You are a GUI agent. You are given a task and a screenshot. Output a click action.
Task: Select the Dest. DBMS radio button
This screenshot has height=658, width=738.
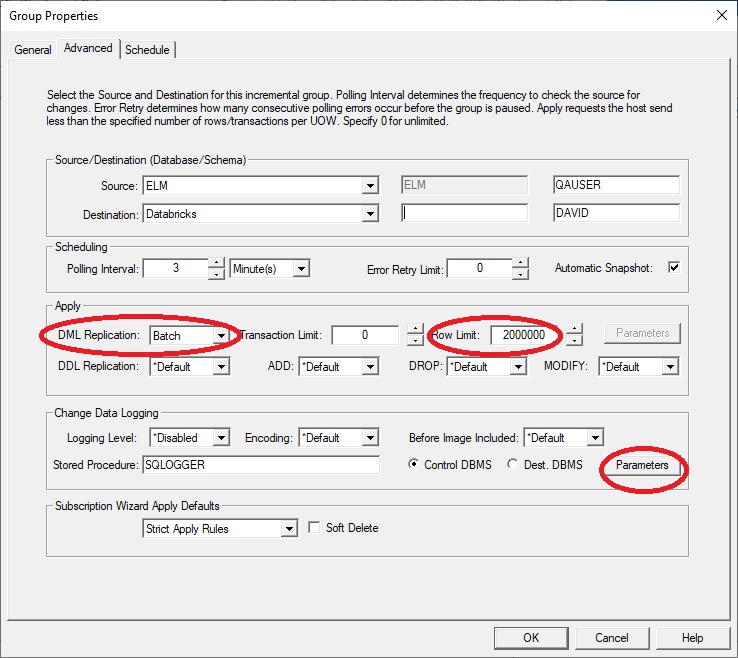click(x=514, y=465)
